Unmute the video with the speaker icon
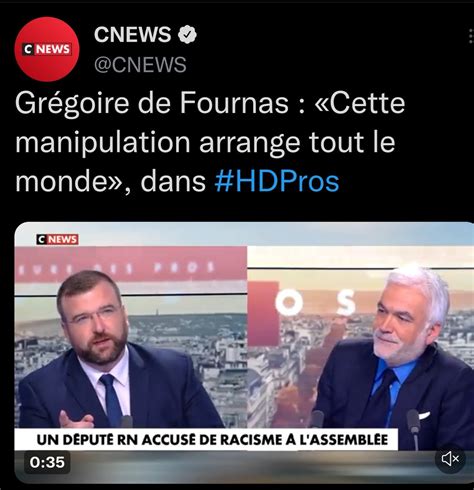 coord(450,459)
